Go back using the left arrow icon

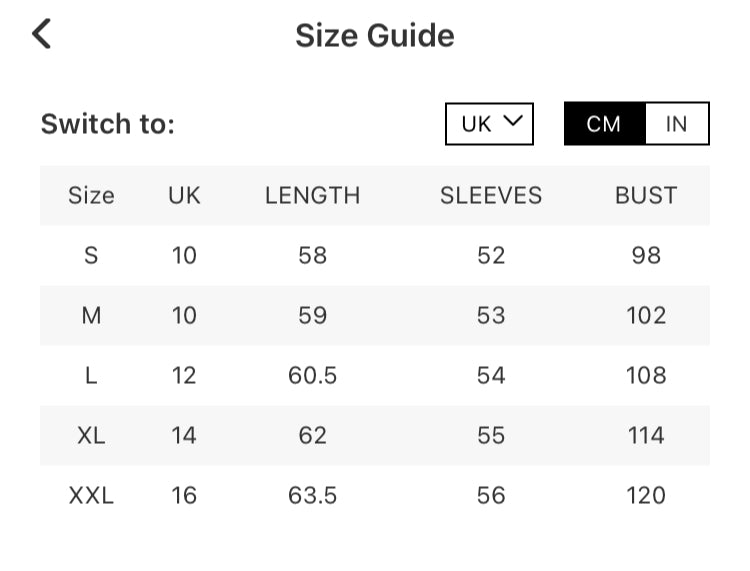[41, 34]
